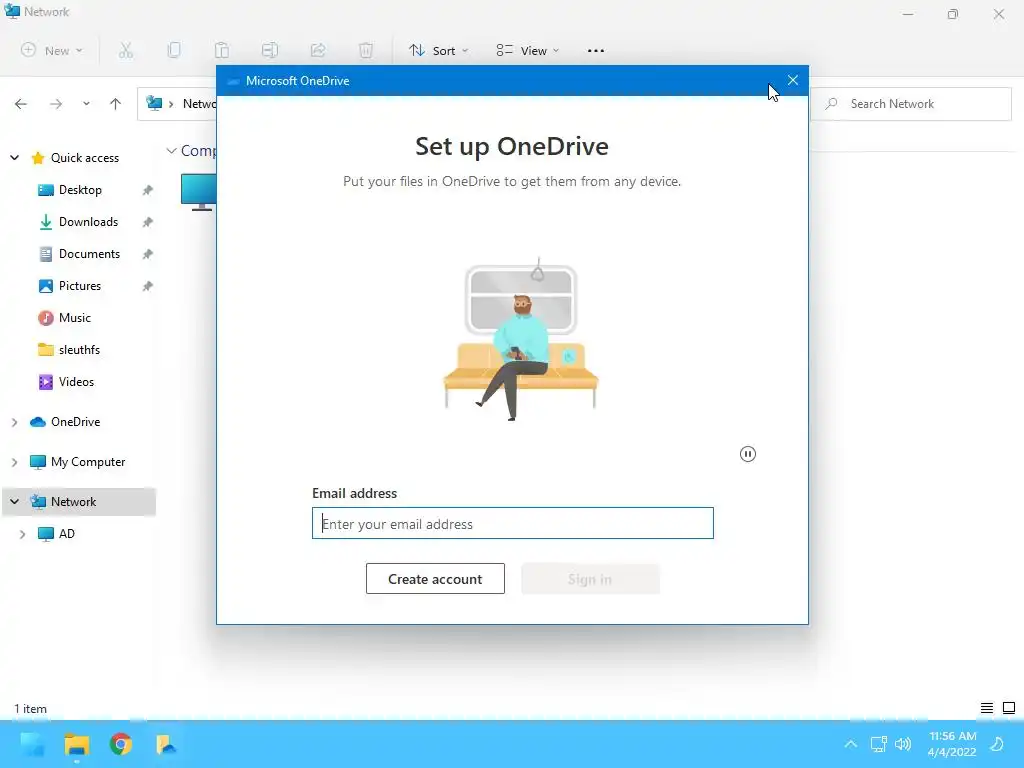Pause the OneDrive setup animation

coord(748,454)
